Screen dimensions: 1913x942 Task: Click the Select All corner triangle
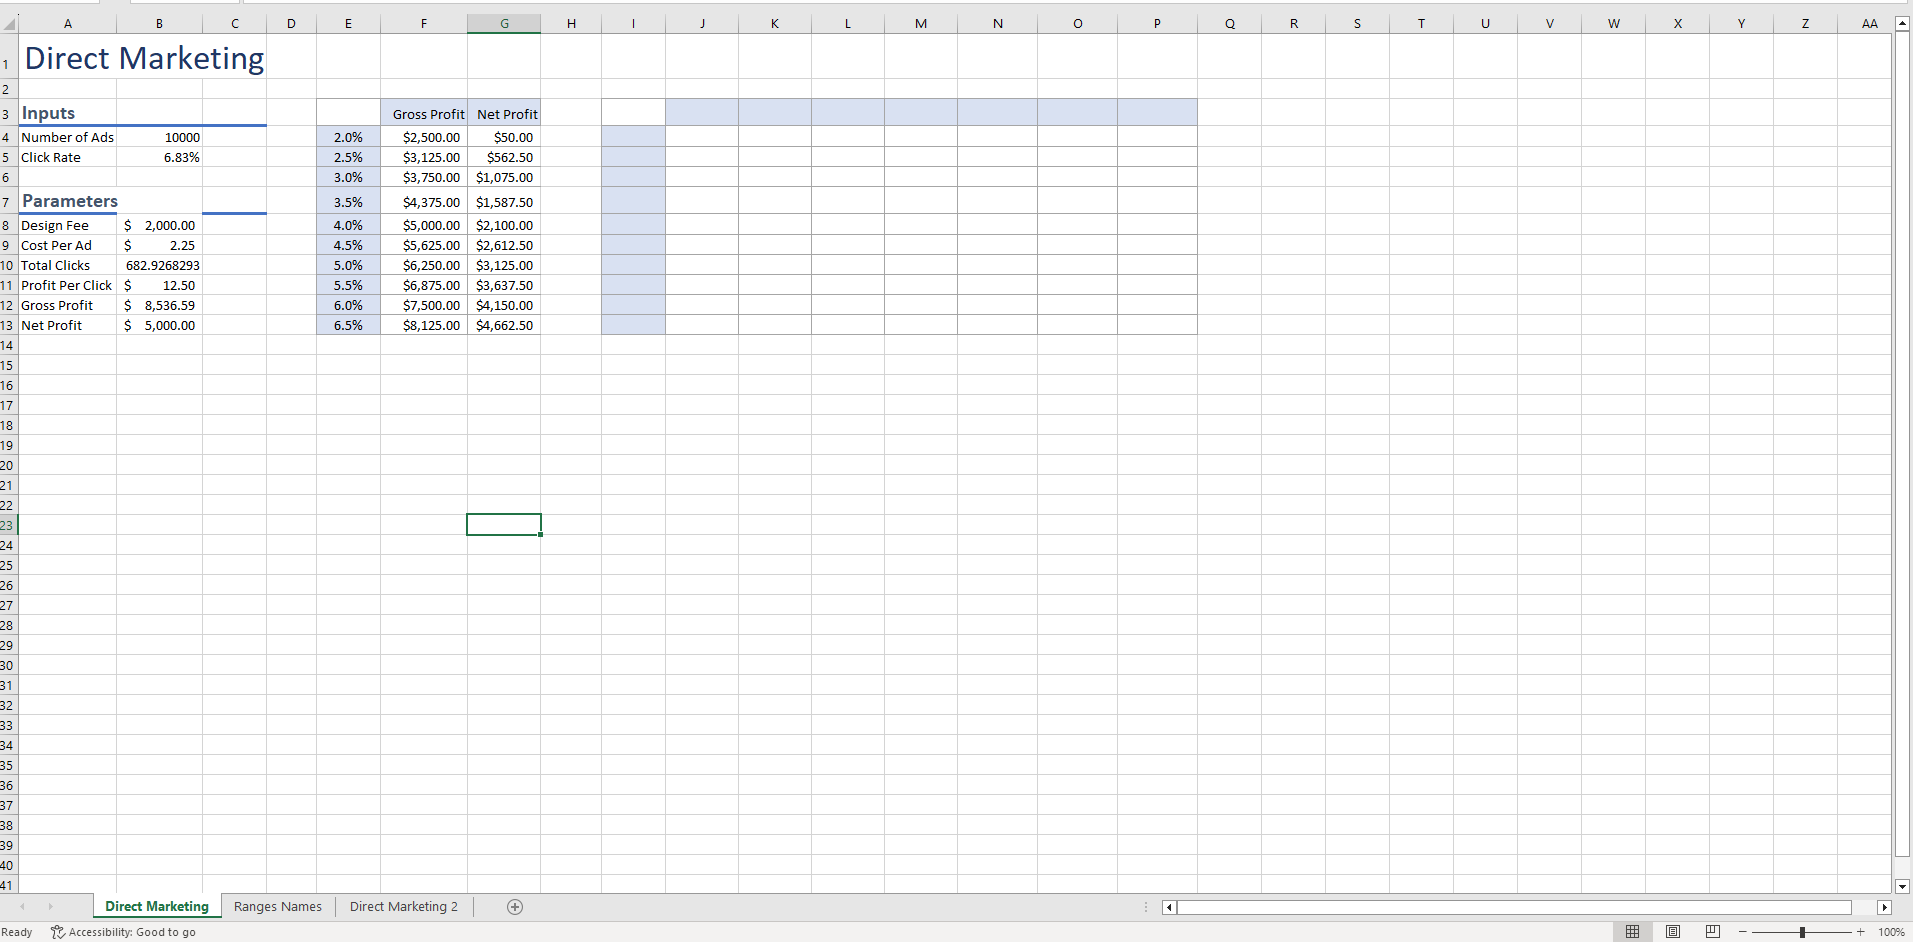coord(8,24)
